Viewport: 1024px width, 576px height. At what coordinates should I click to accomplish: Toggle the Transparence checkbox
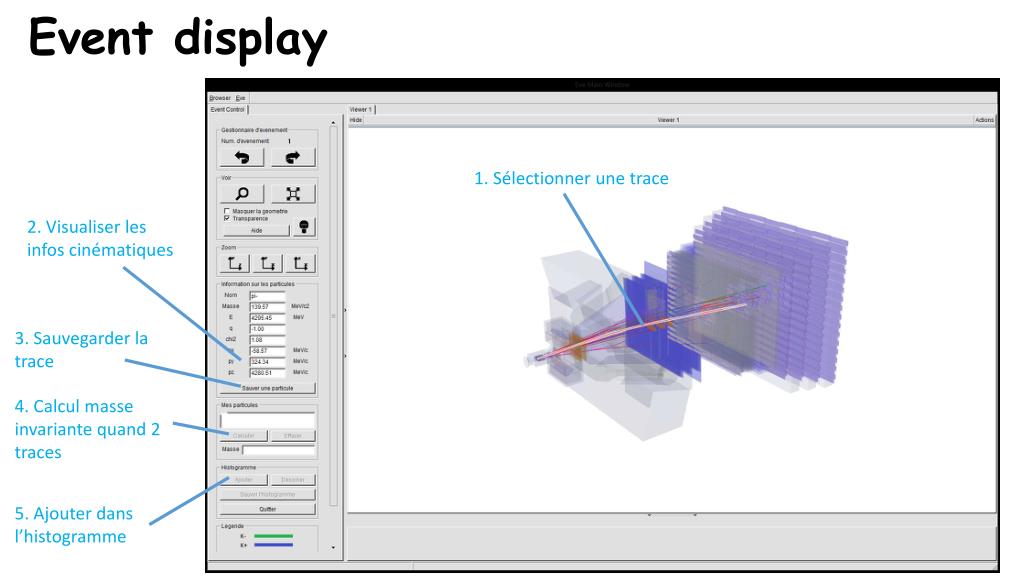coord(227,218)
